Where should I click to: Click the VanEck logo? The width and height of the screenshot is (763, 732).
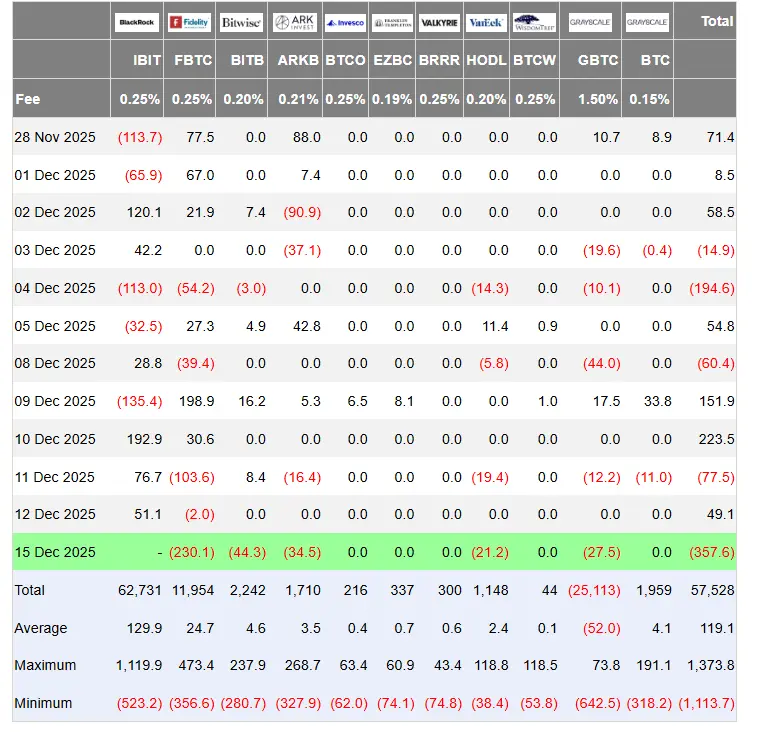coord(487,22)
